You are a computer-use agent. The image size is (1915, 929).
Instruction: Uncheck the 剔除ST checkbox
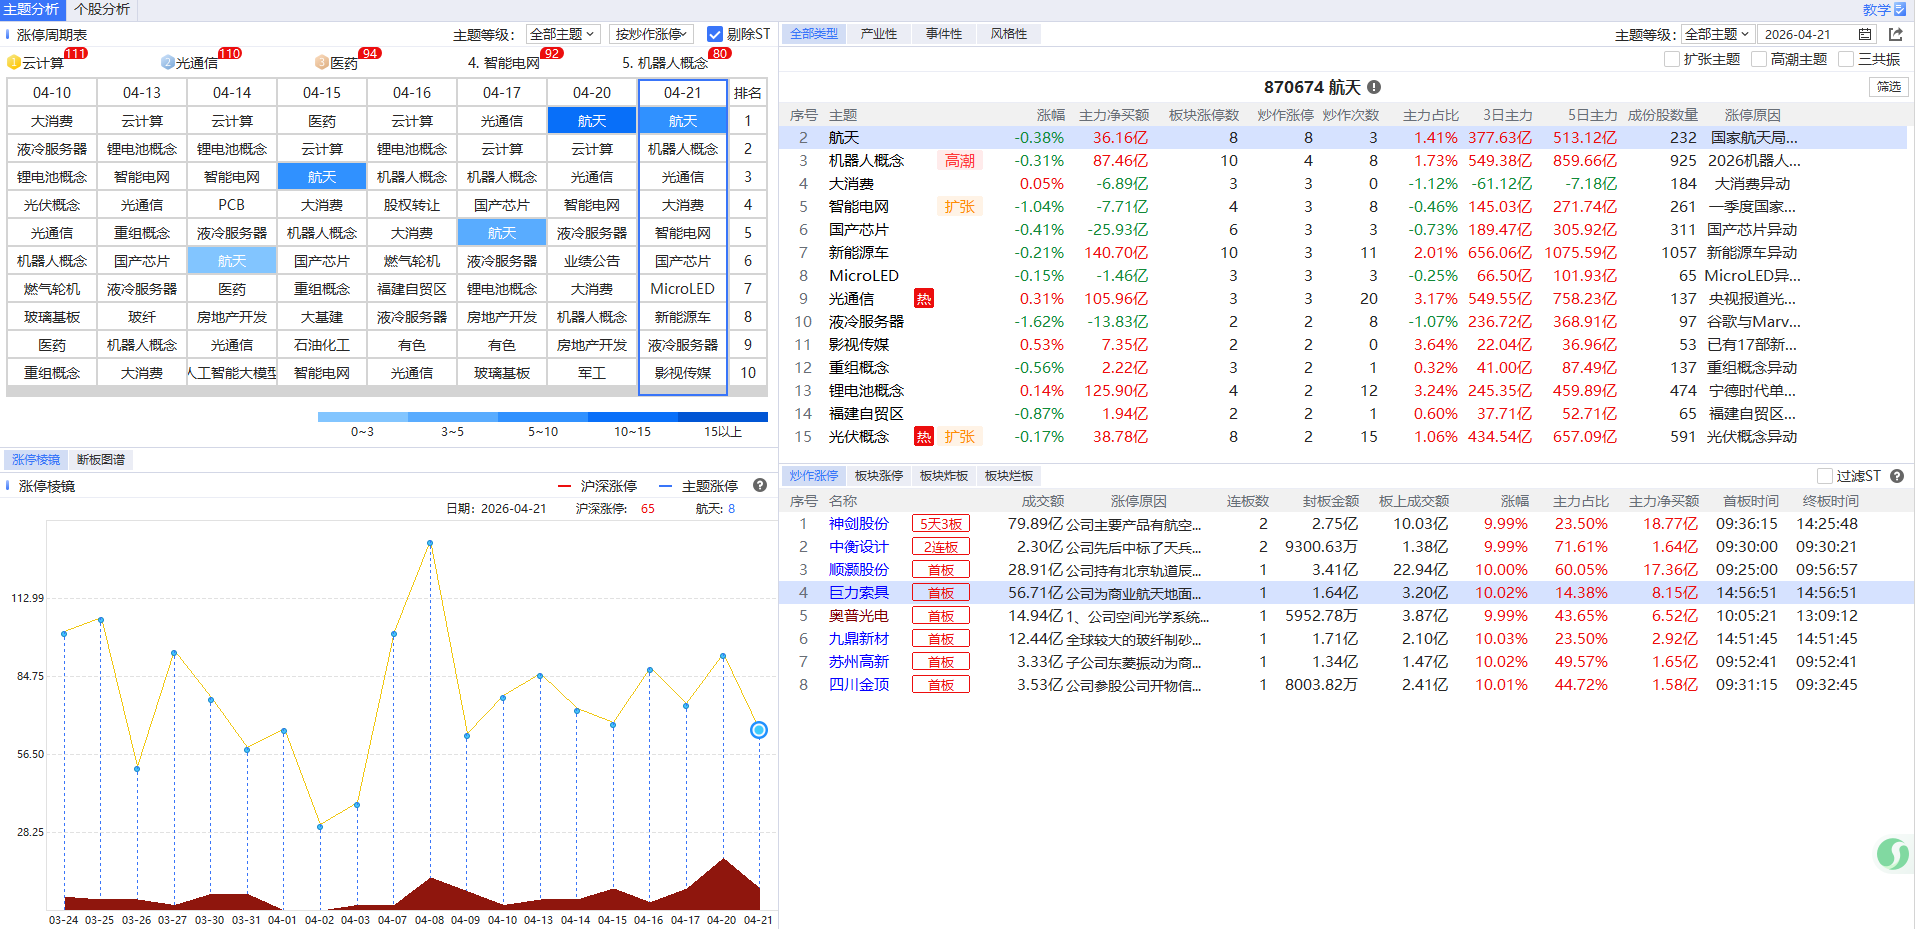[715, 34]
